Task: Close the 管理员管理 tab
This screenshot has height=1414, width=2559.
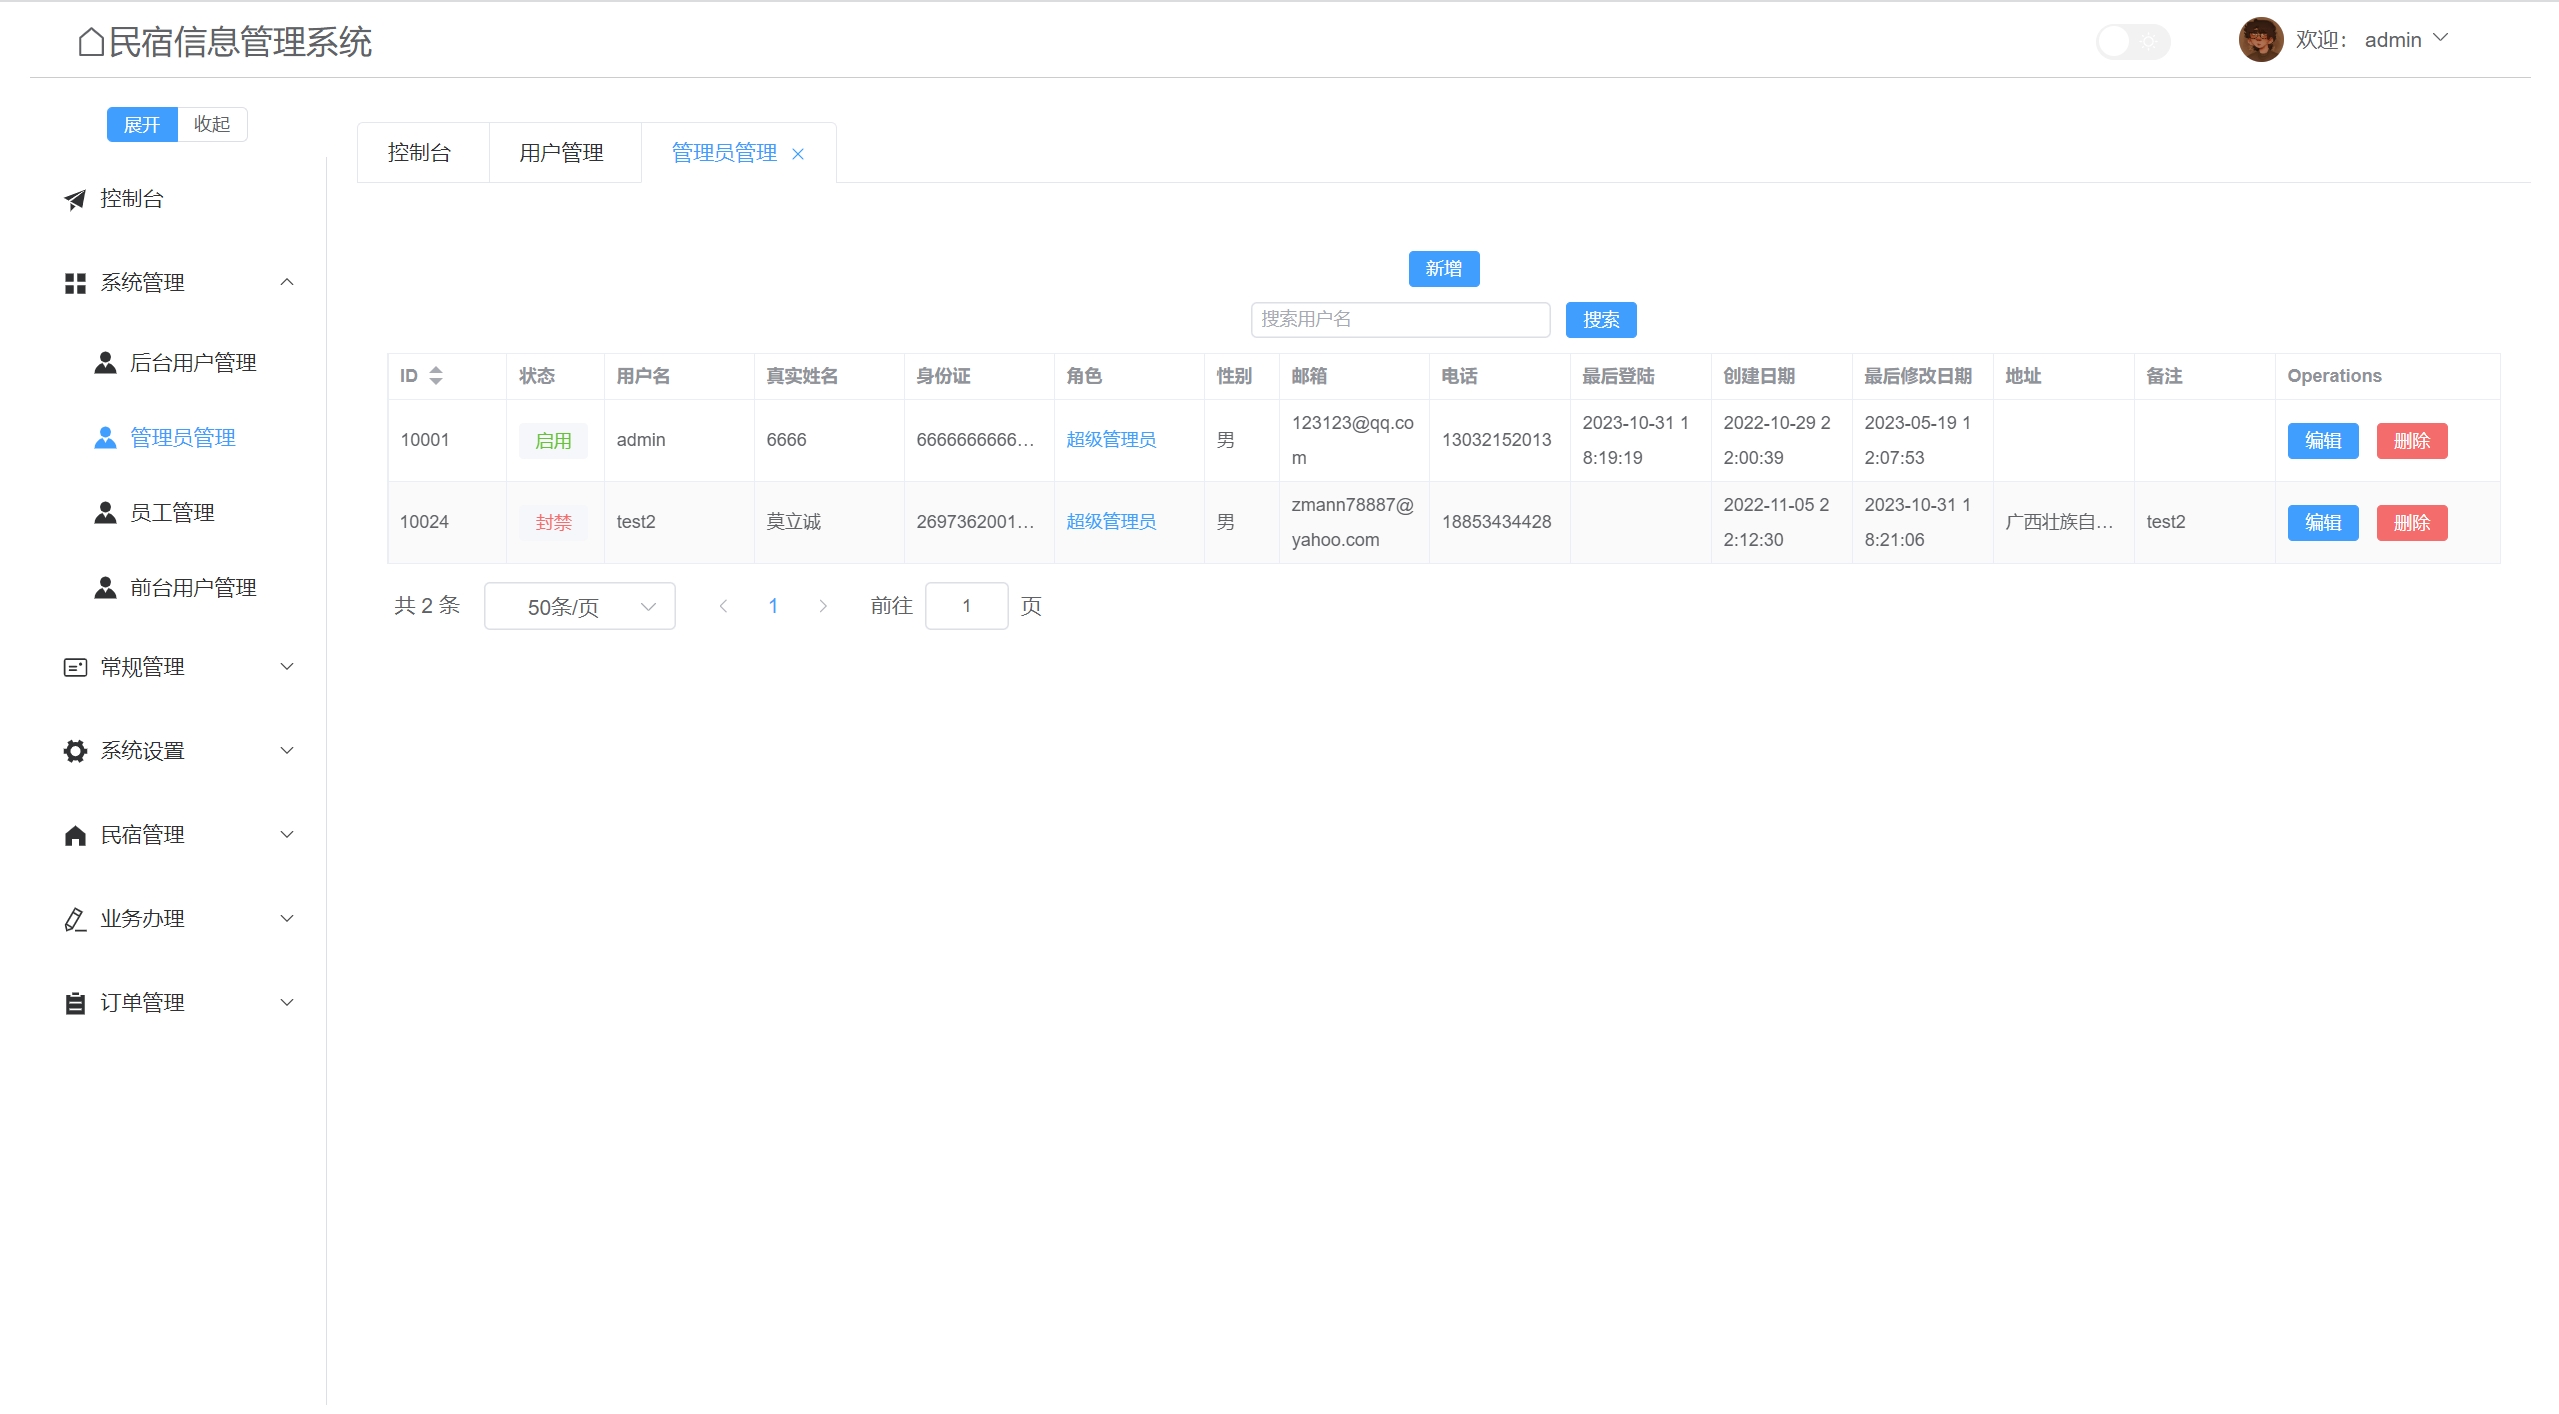Action: tap(798, 154)
